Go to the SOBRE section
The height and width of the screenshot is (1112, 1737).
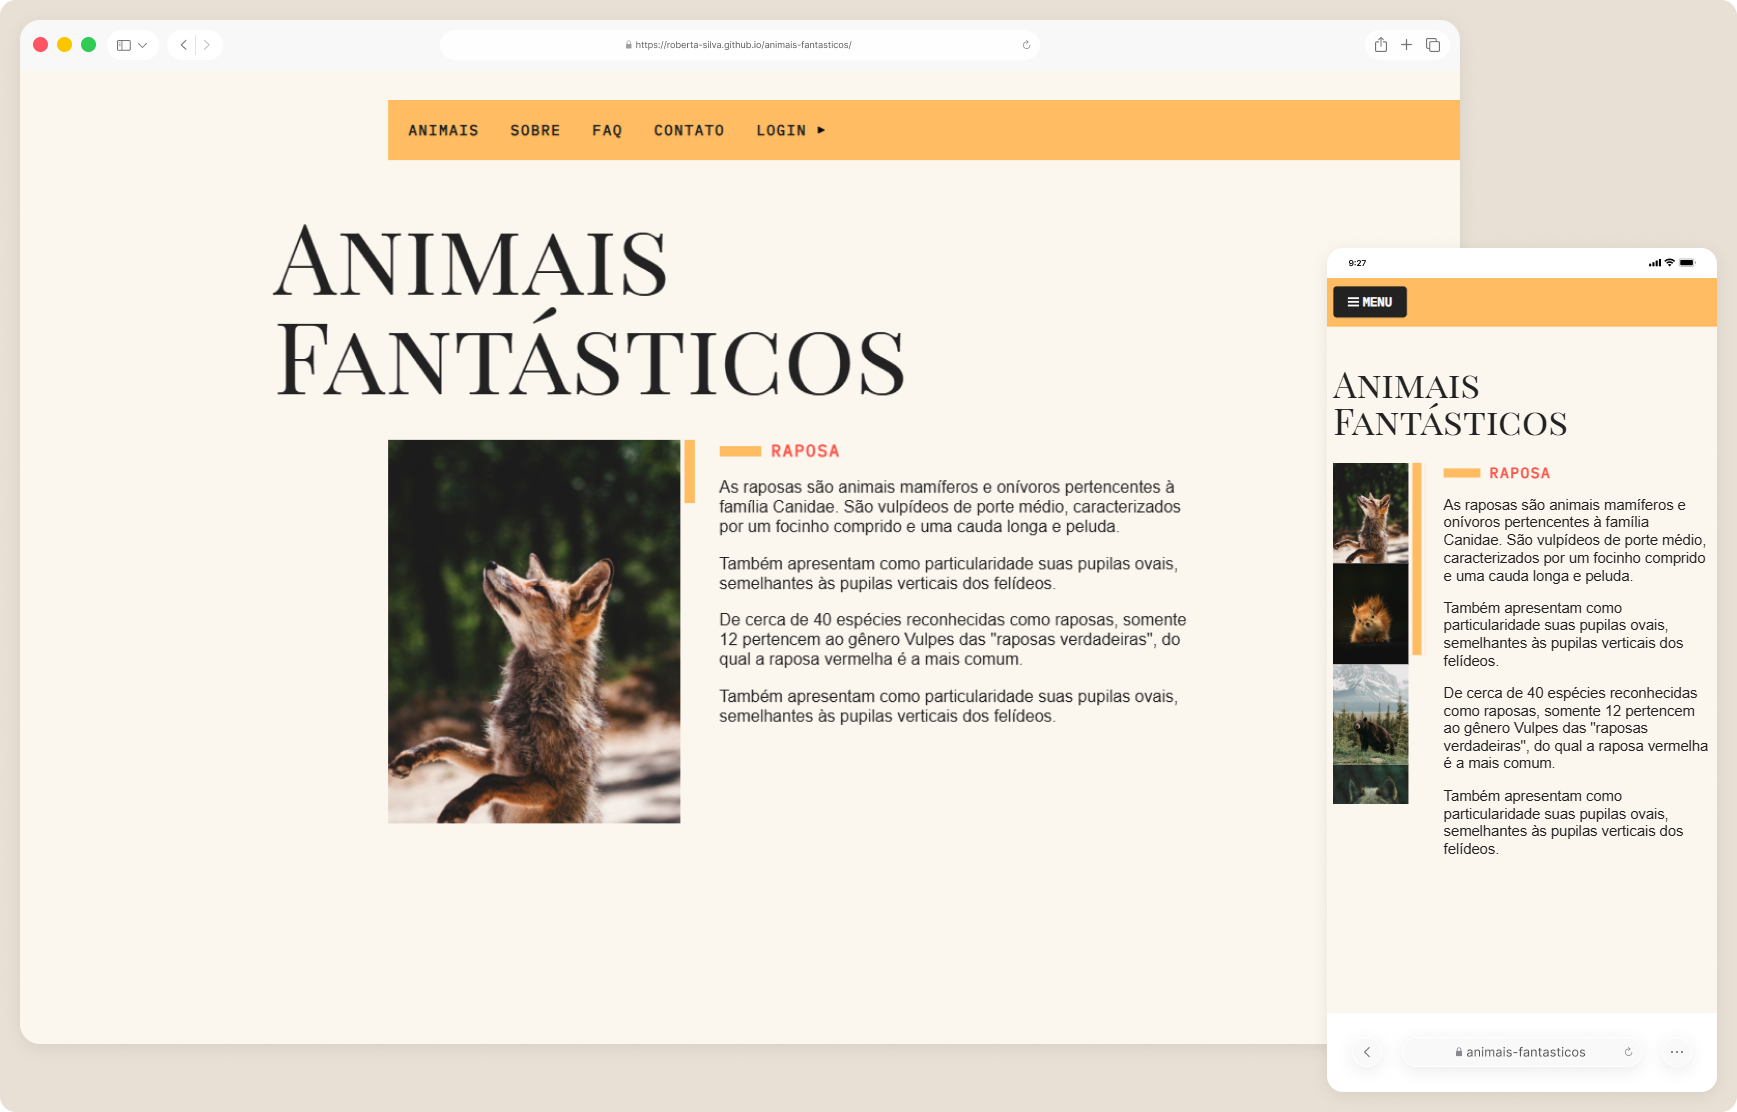point(535,130)
